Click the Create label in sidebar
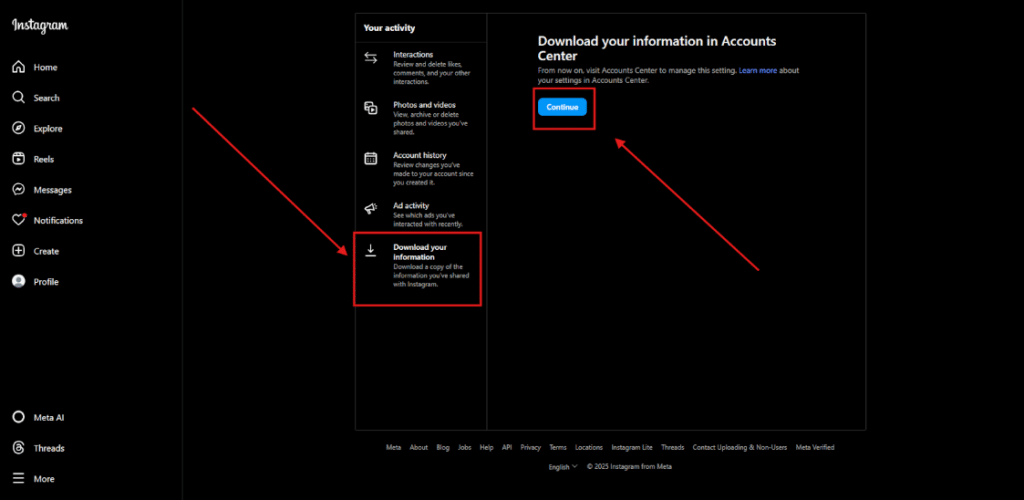The height and width of the screenshot is (500, 1024). tap(46, 251)
